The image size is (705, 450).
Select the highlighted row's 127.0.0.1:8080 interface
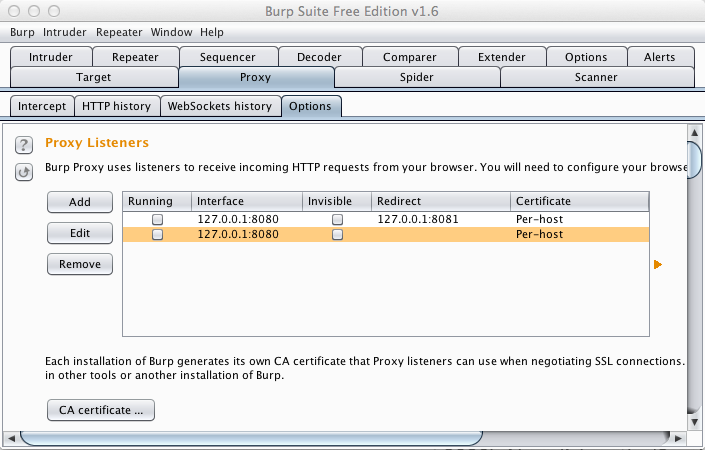238,235
